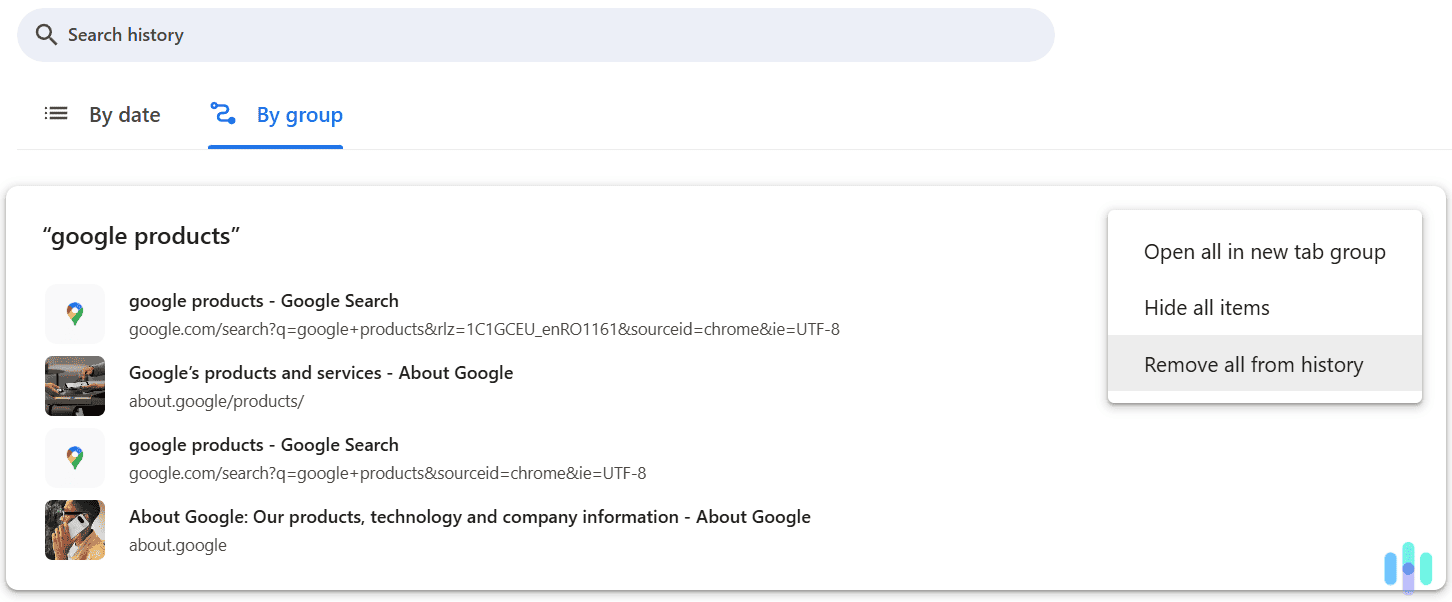Click the second google products search URL text
The width and height of the screenshot is (1452, 602).
tap(387, 472)
